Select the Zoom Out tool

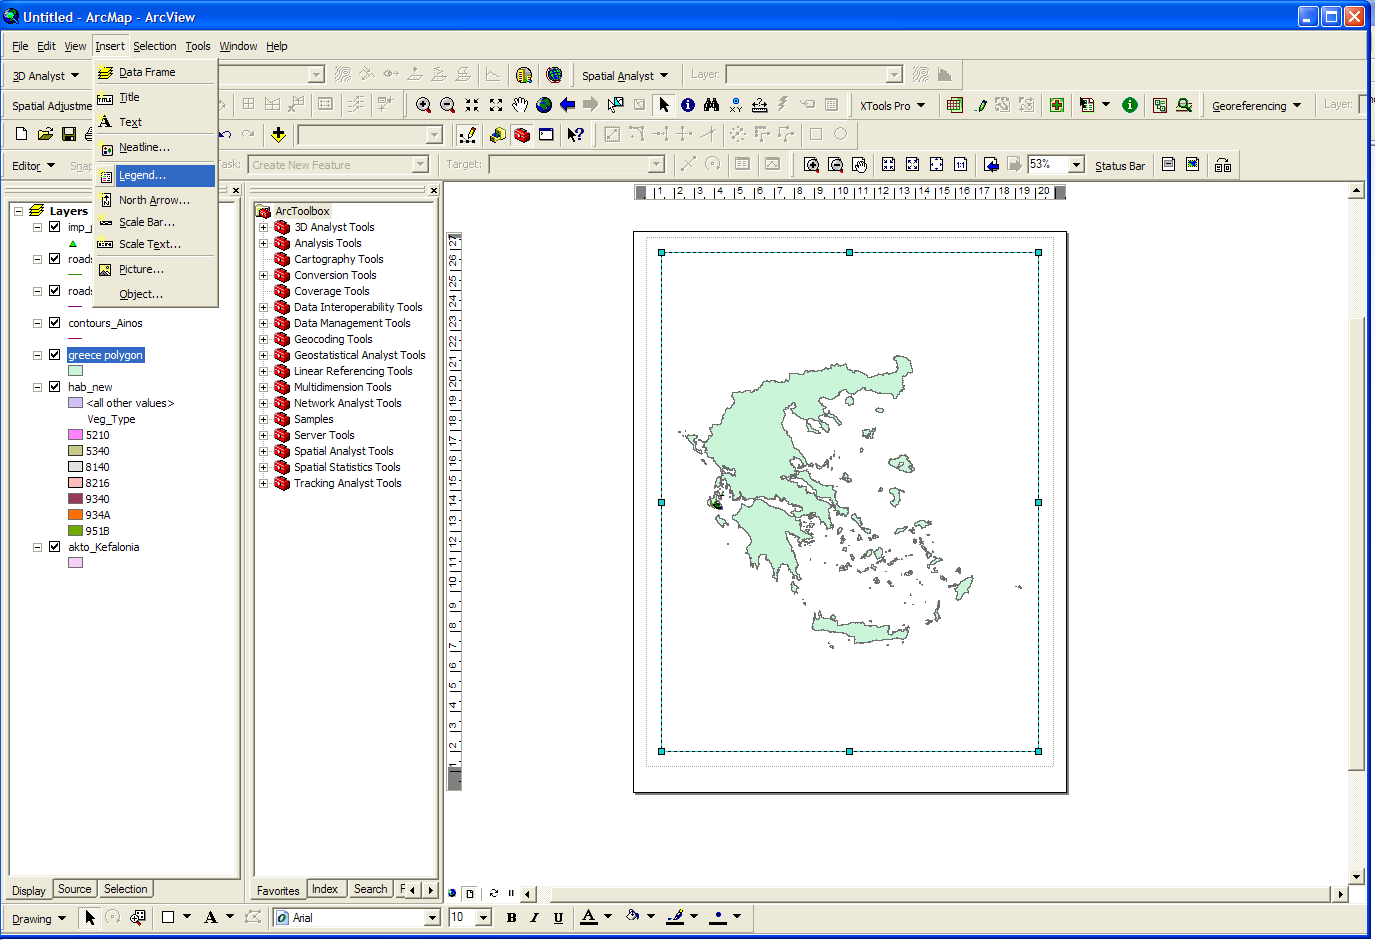point(448,105)
